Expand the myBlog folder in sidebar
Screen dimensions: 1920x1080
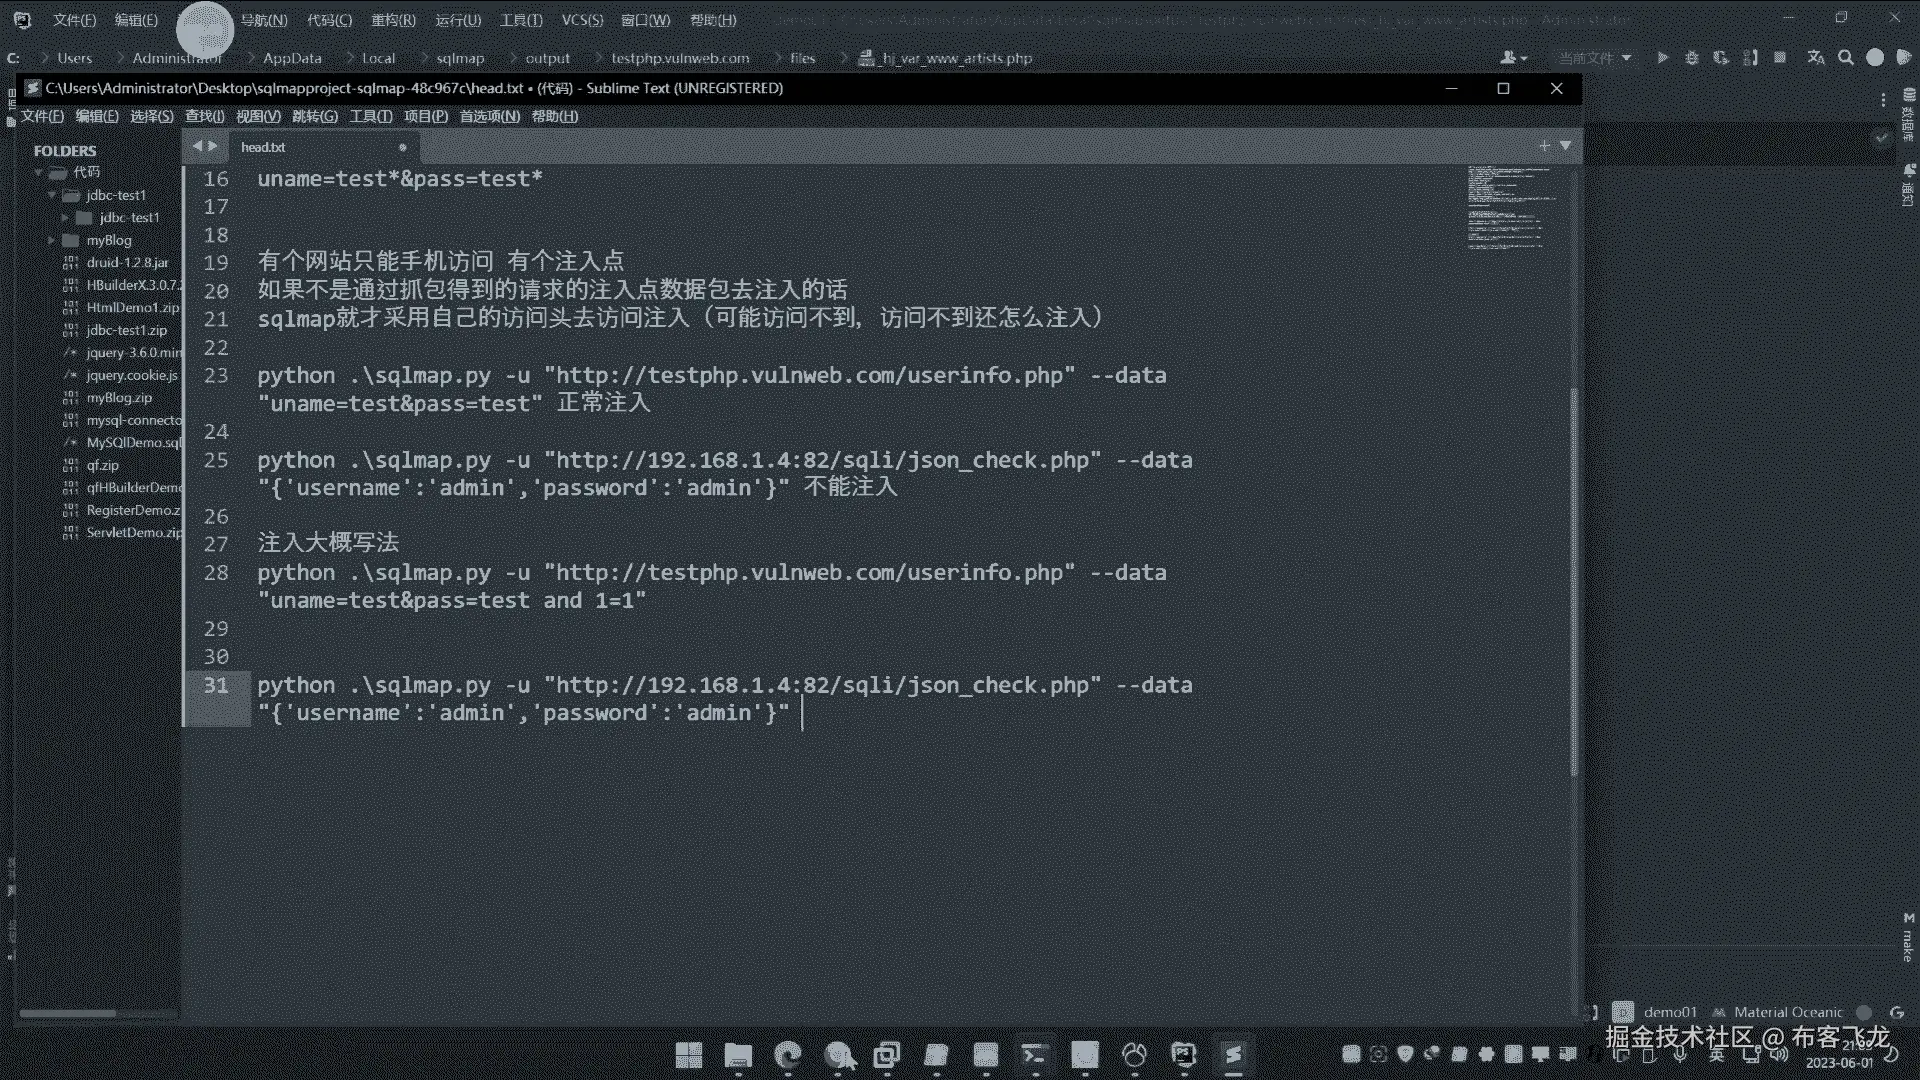point(51,240)
